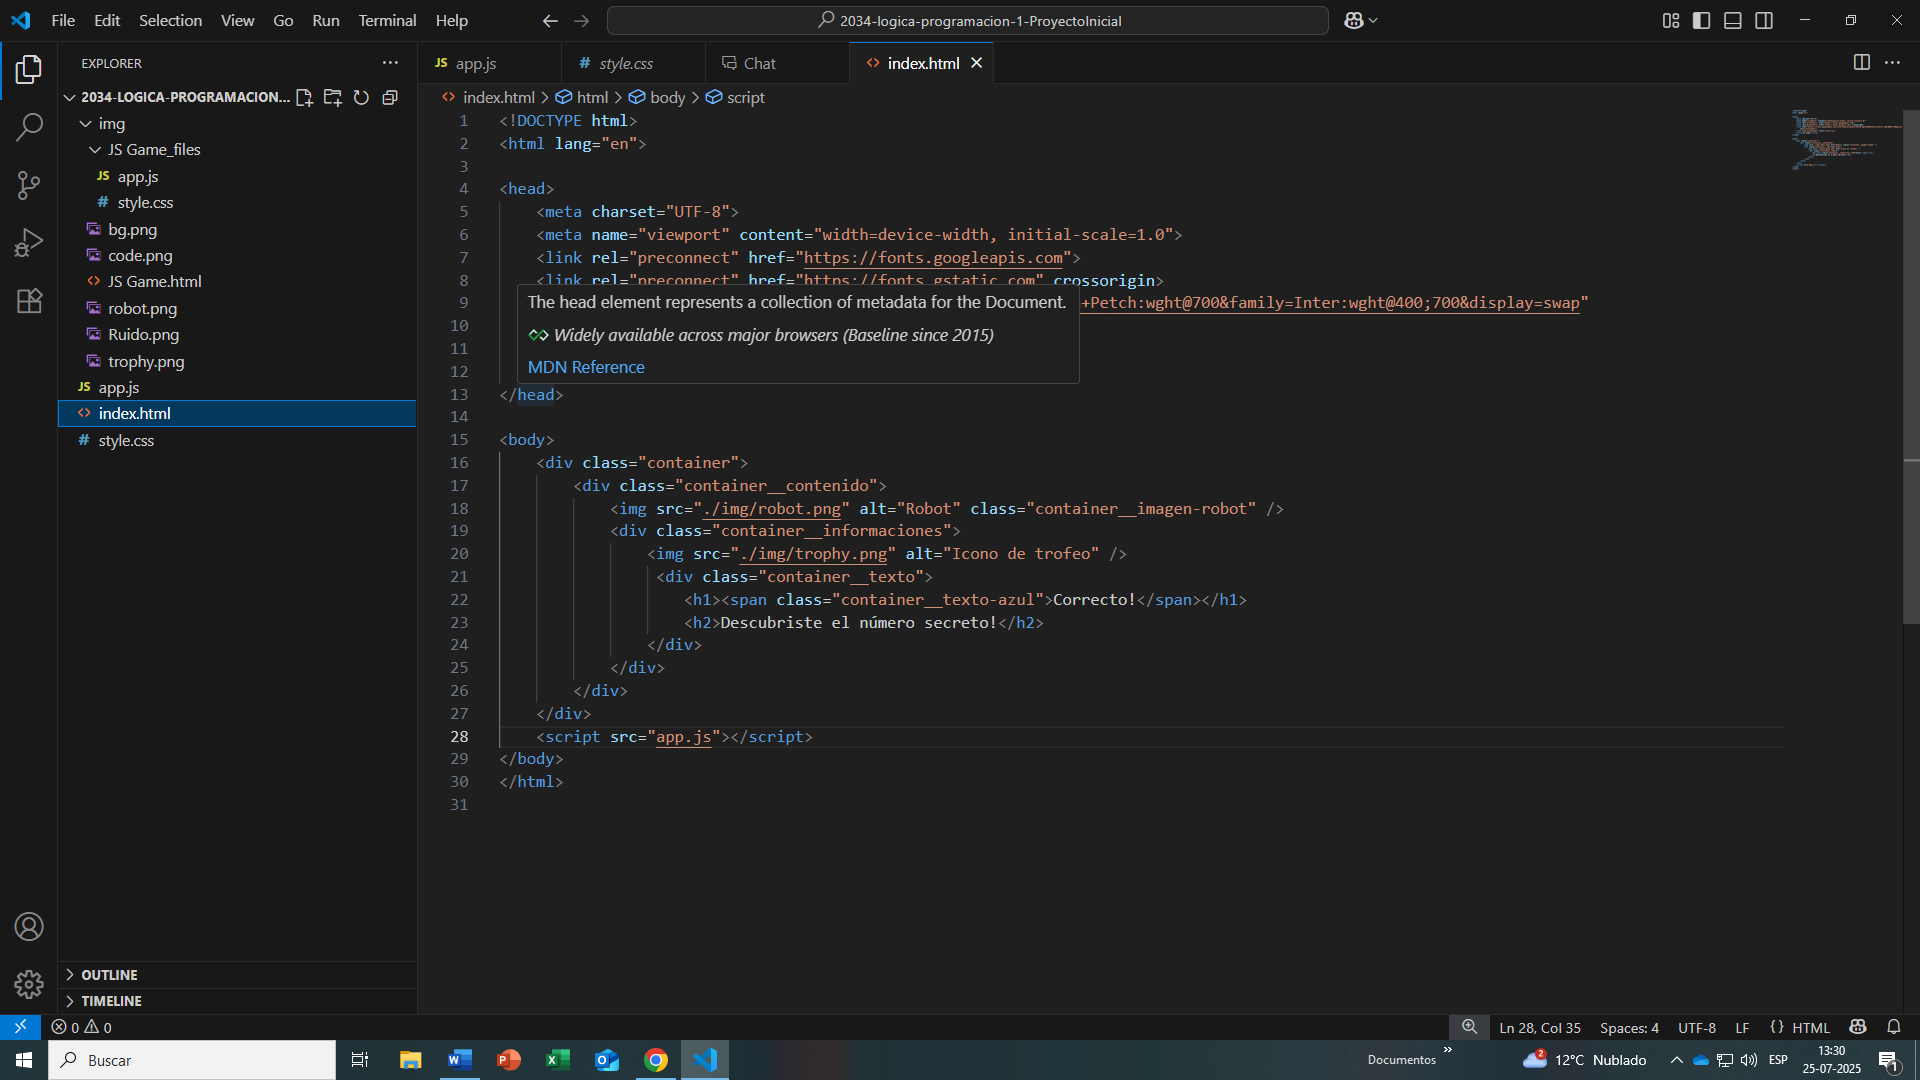
Task: Open the File menu
Action: pos(63,20)
